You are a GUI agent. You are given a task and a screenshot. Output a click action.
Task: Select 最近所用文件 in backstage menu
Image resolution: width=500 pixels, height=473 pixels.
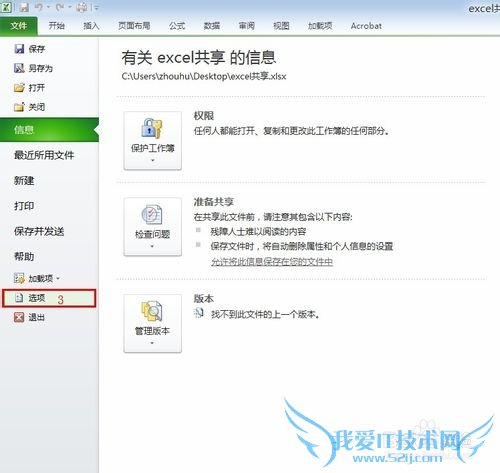click(44, 155)
